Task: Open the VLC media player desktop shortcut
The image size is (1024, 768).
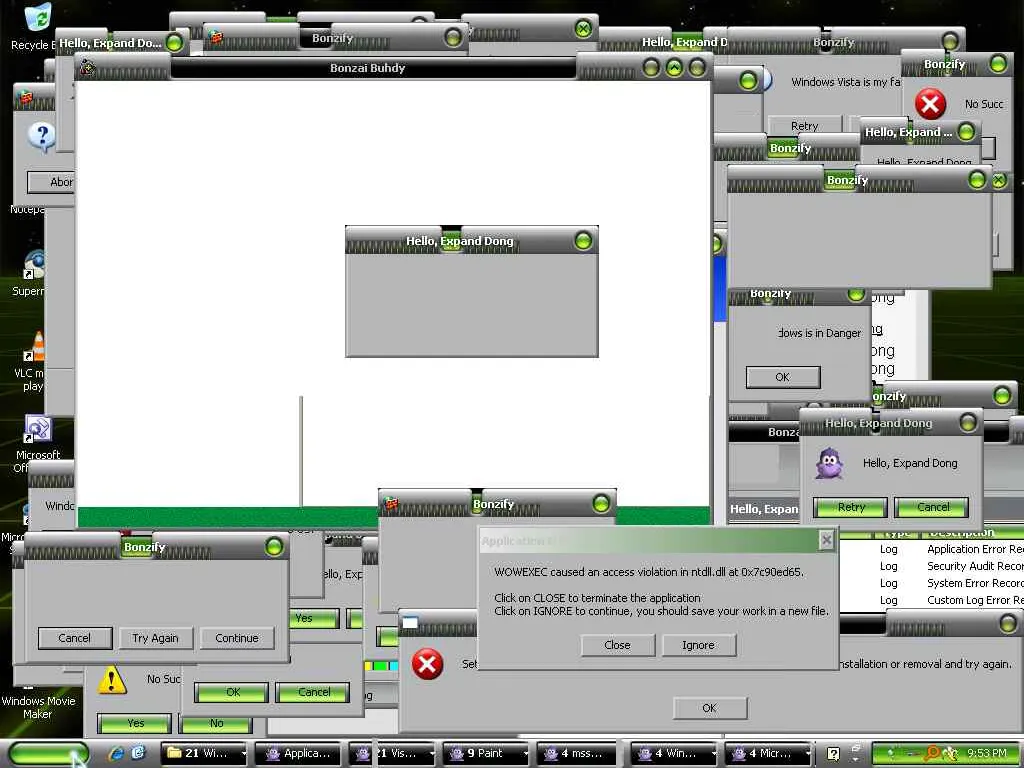Action: [37, 346]
